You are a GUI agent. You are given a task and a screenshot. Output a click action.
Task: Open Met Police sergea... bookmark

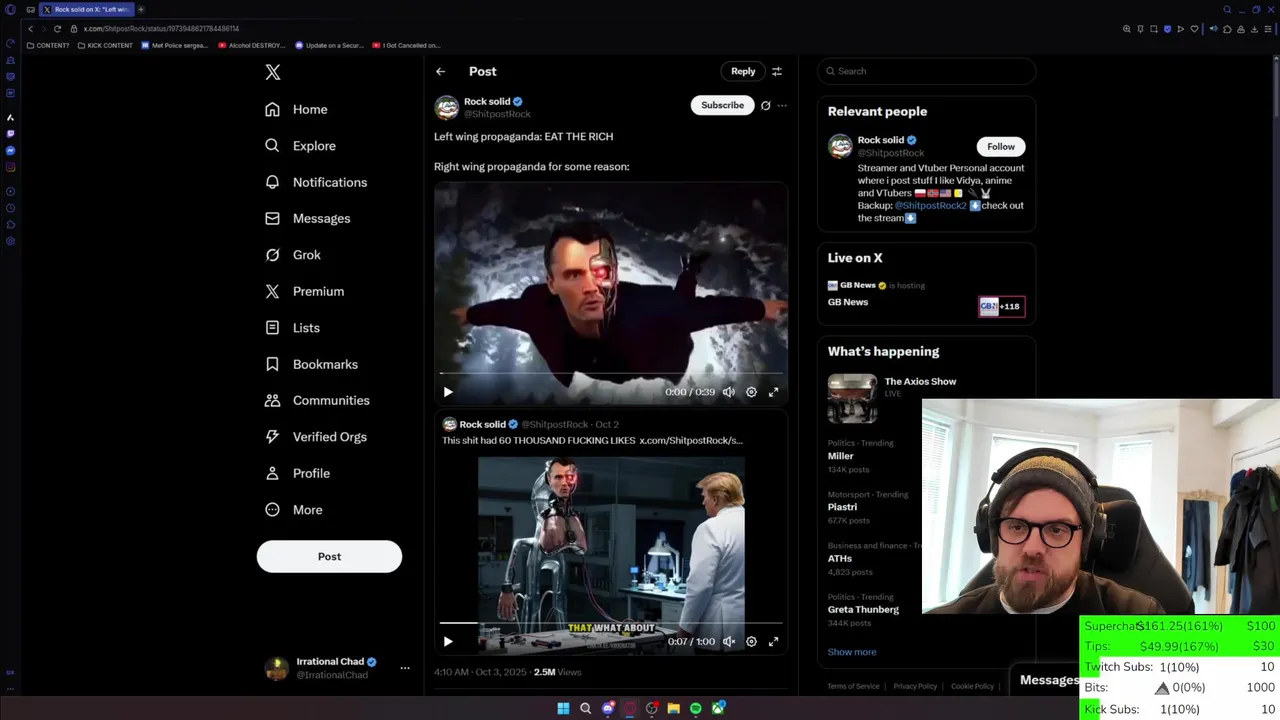pyautogui.click(x=174, y=45)
